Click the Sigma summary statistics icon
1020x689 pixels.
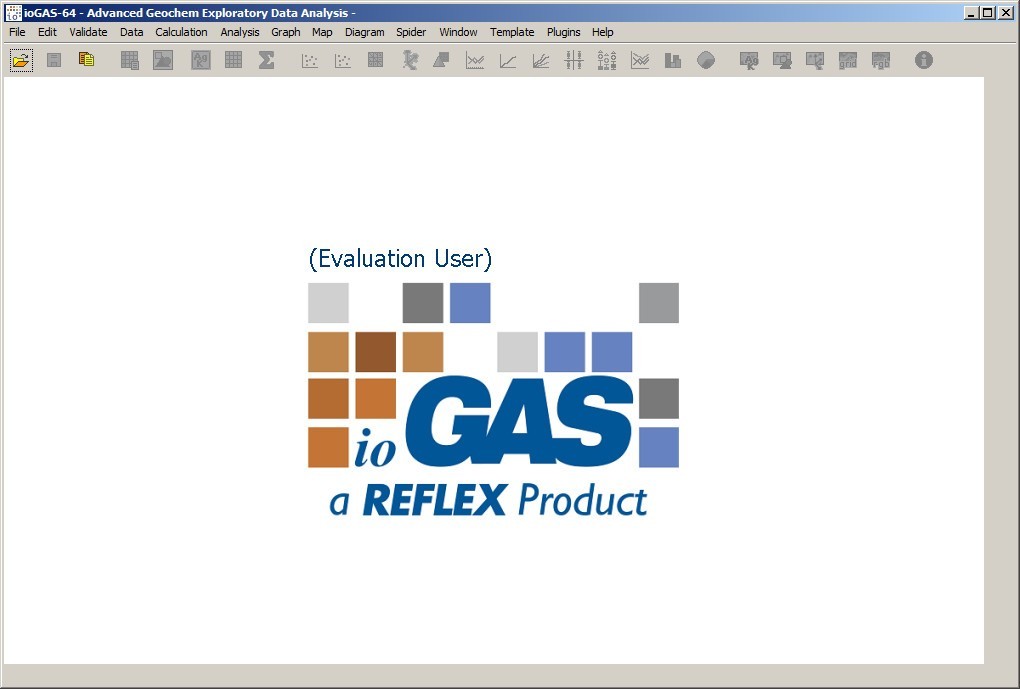[266, 61]
